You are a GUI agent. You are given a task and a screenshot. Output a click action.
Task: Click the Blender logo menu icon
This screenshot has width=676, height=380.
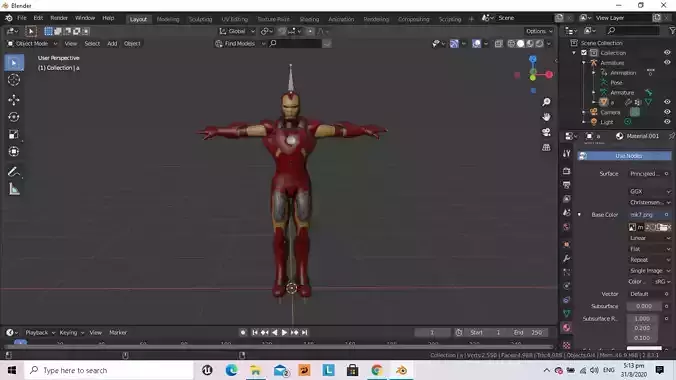(9, 18)
